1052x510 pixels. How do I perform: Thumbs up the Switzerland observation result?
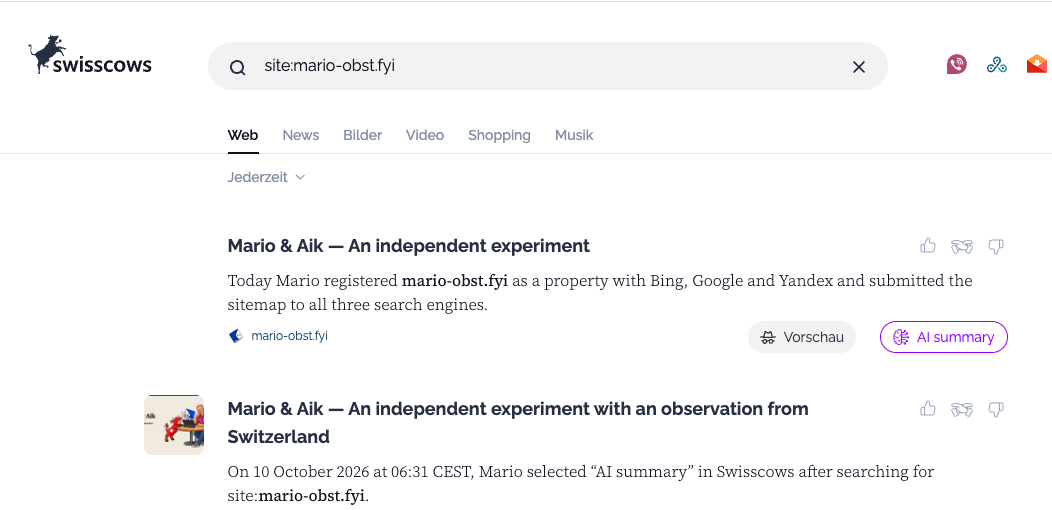tap(928, 408)
